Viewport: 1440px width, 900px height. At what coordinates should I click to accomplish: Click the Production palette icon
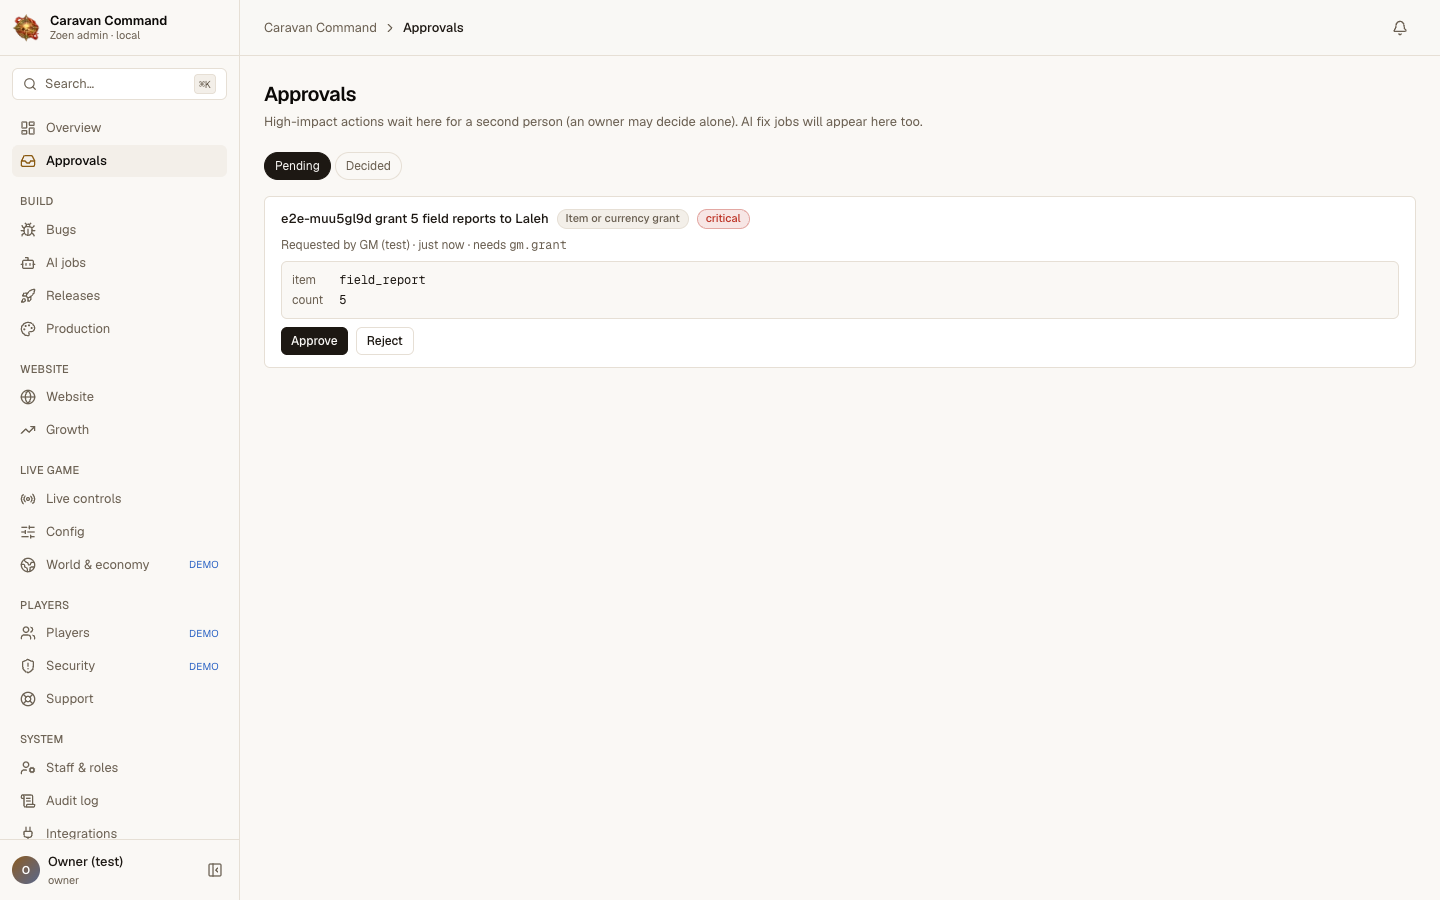[x=28, y=329]
